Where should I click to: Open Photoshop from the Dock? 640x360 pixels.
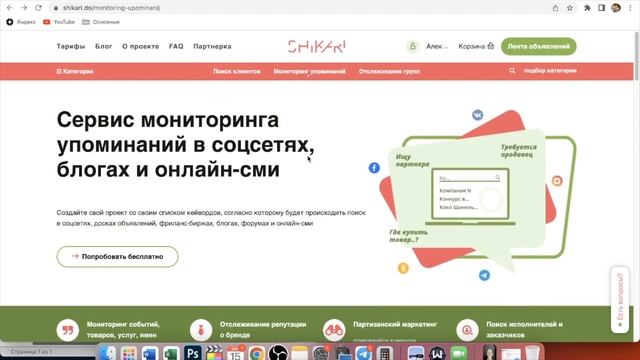[193, 352]
